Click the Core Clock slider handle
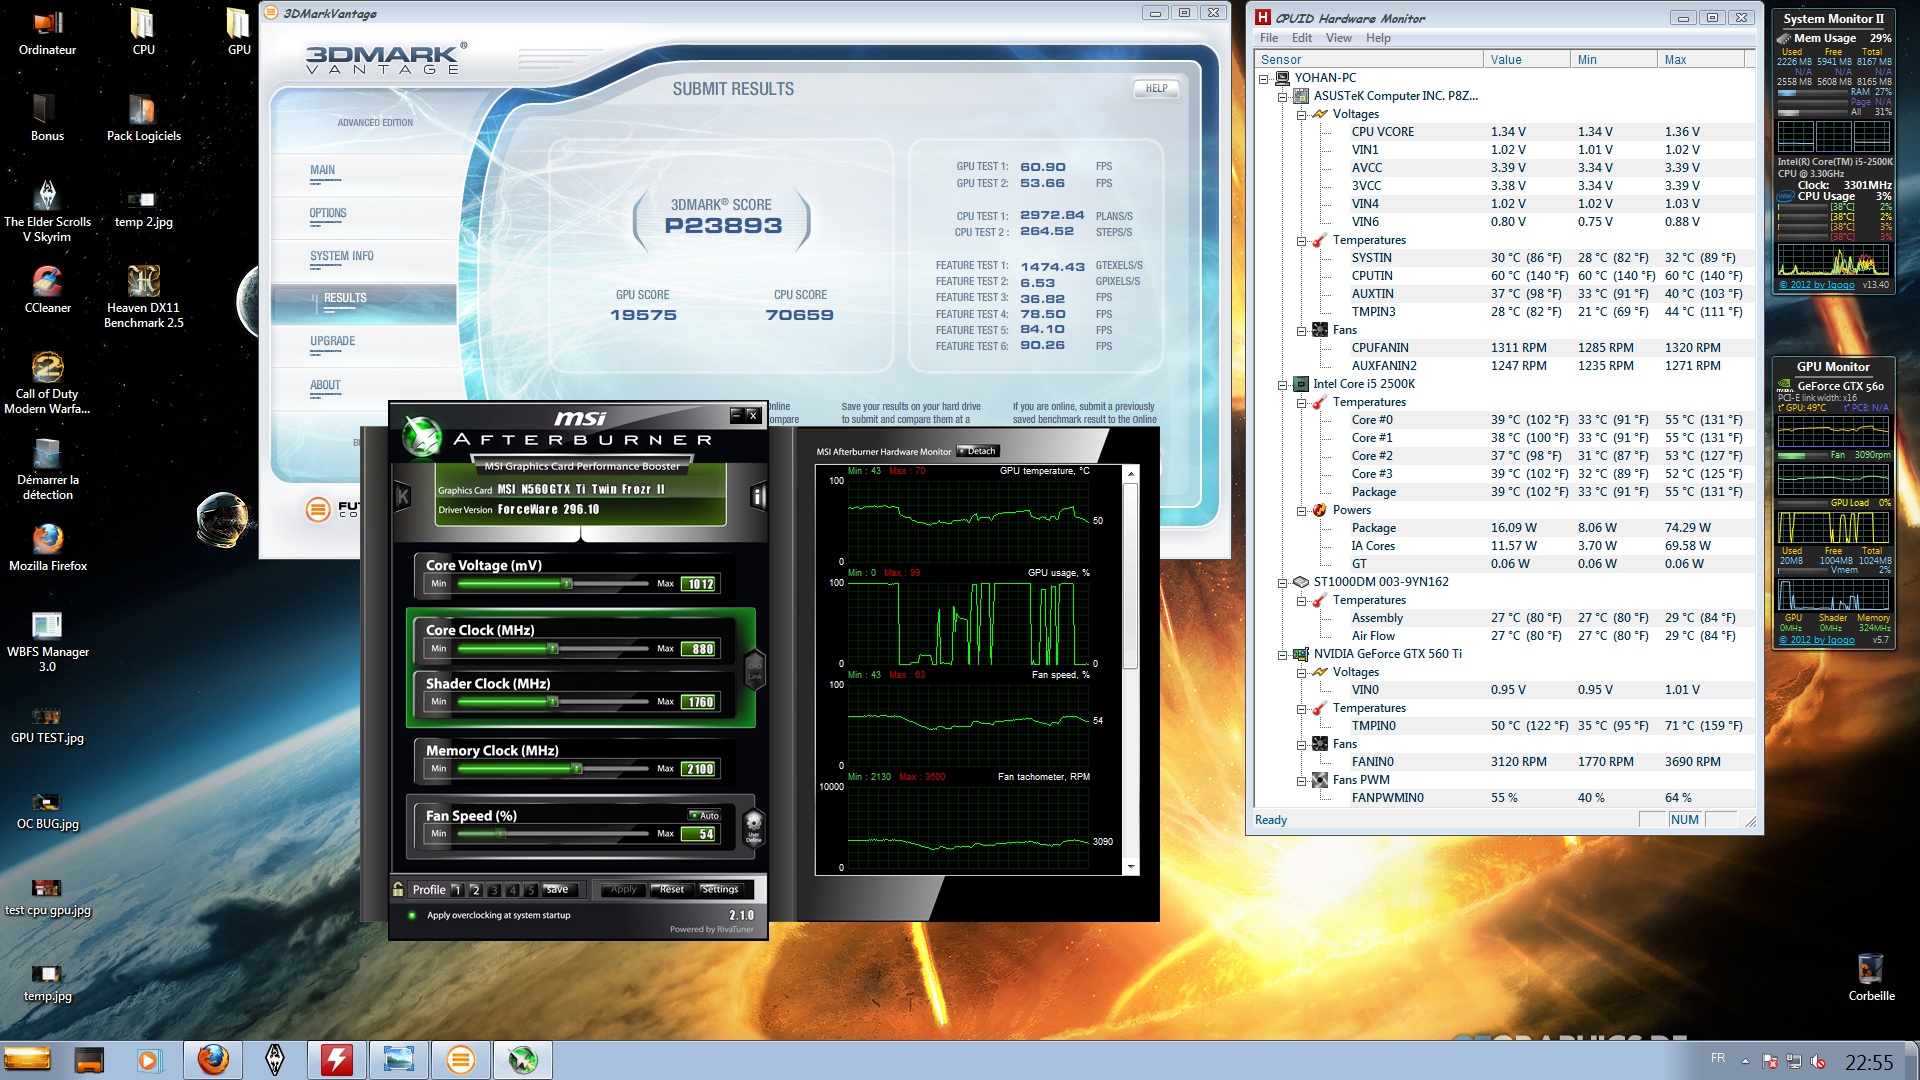1920x1080 pixels. [552, 649]
